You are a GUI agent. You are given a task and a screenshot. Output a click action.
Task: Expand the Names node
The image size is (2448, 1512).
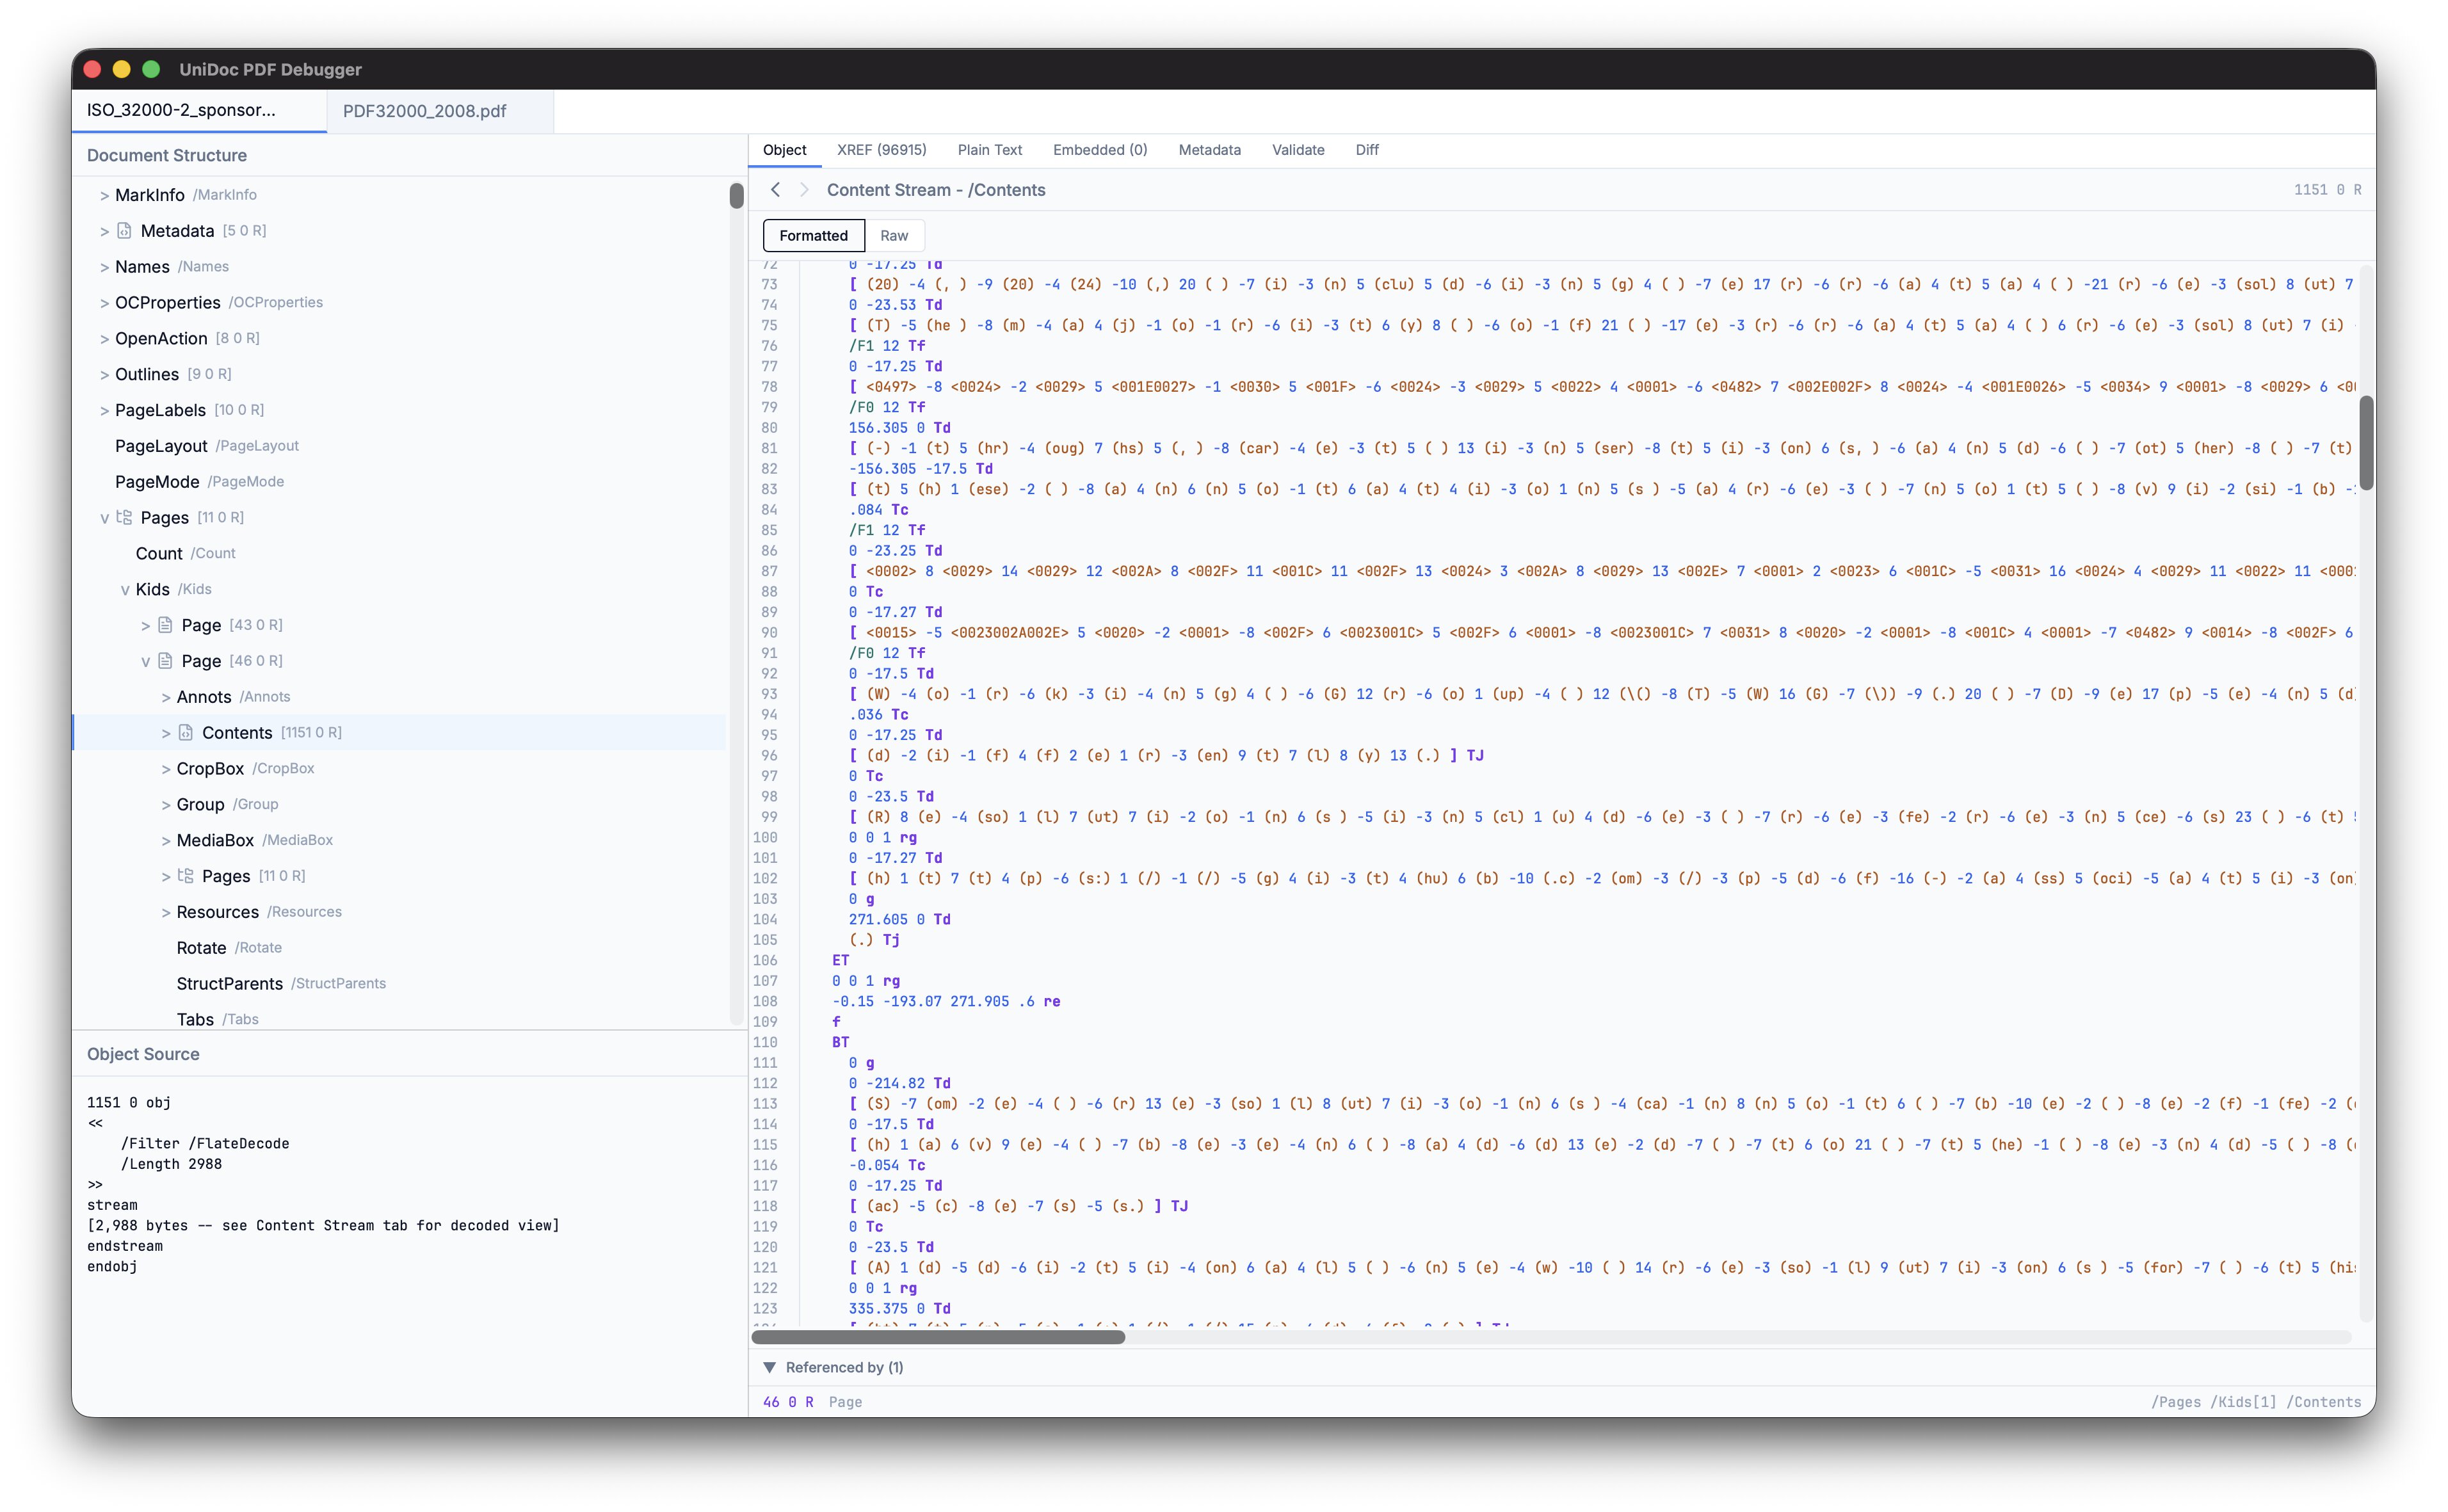tap(104, 267)
